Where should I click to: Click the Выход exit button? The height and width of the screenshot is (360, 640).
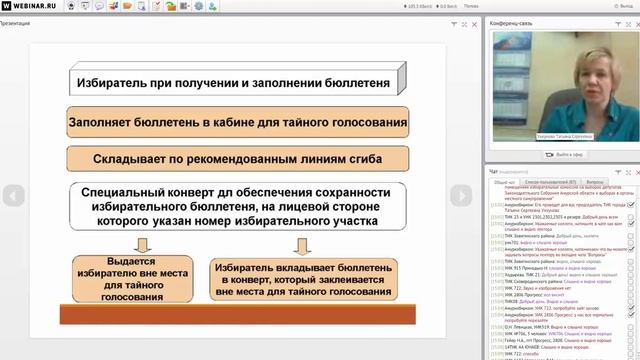(624, 6)
